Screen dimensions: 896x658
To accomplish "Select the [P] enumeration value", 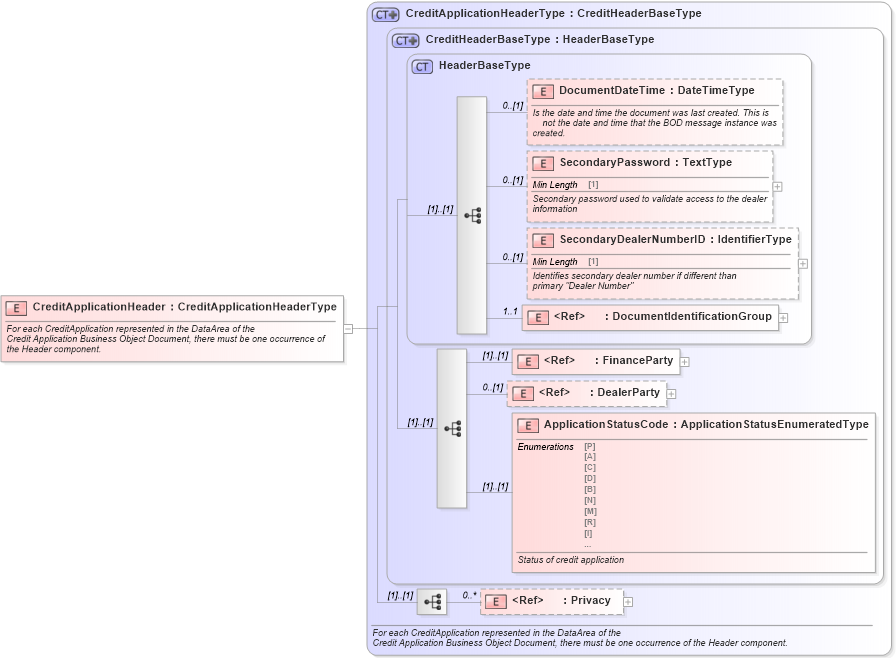I will [x=588, y=447].
